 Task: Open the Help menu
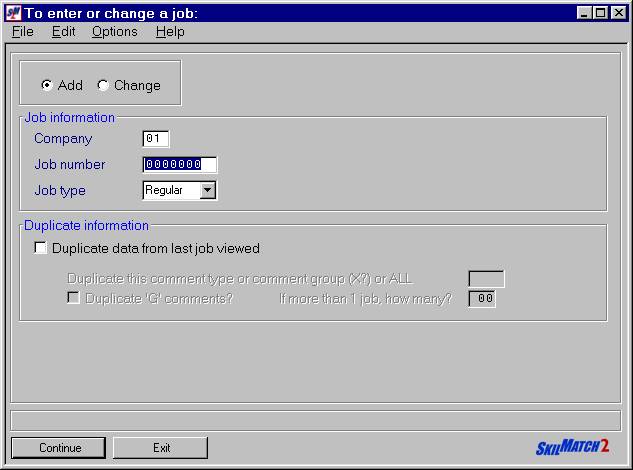tap(170, 31)
